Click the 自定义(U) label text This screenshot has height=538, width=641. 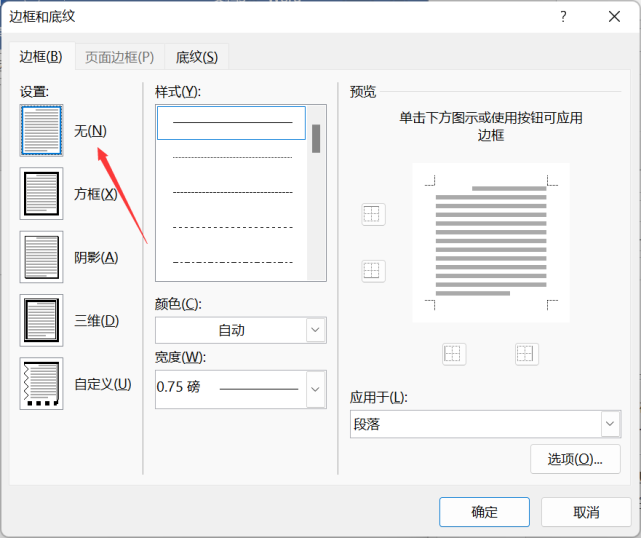point(103,384)
